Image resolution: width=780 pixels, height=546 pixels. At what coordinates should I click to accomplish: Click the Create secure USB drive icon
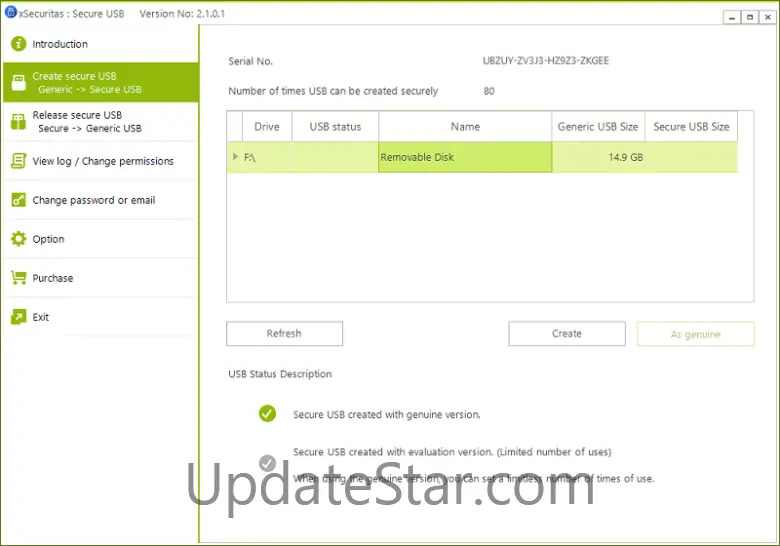pyautogui.click(x=18, y=83)
